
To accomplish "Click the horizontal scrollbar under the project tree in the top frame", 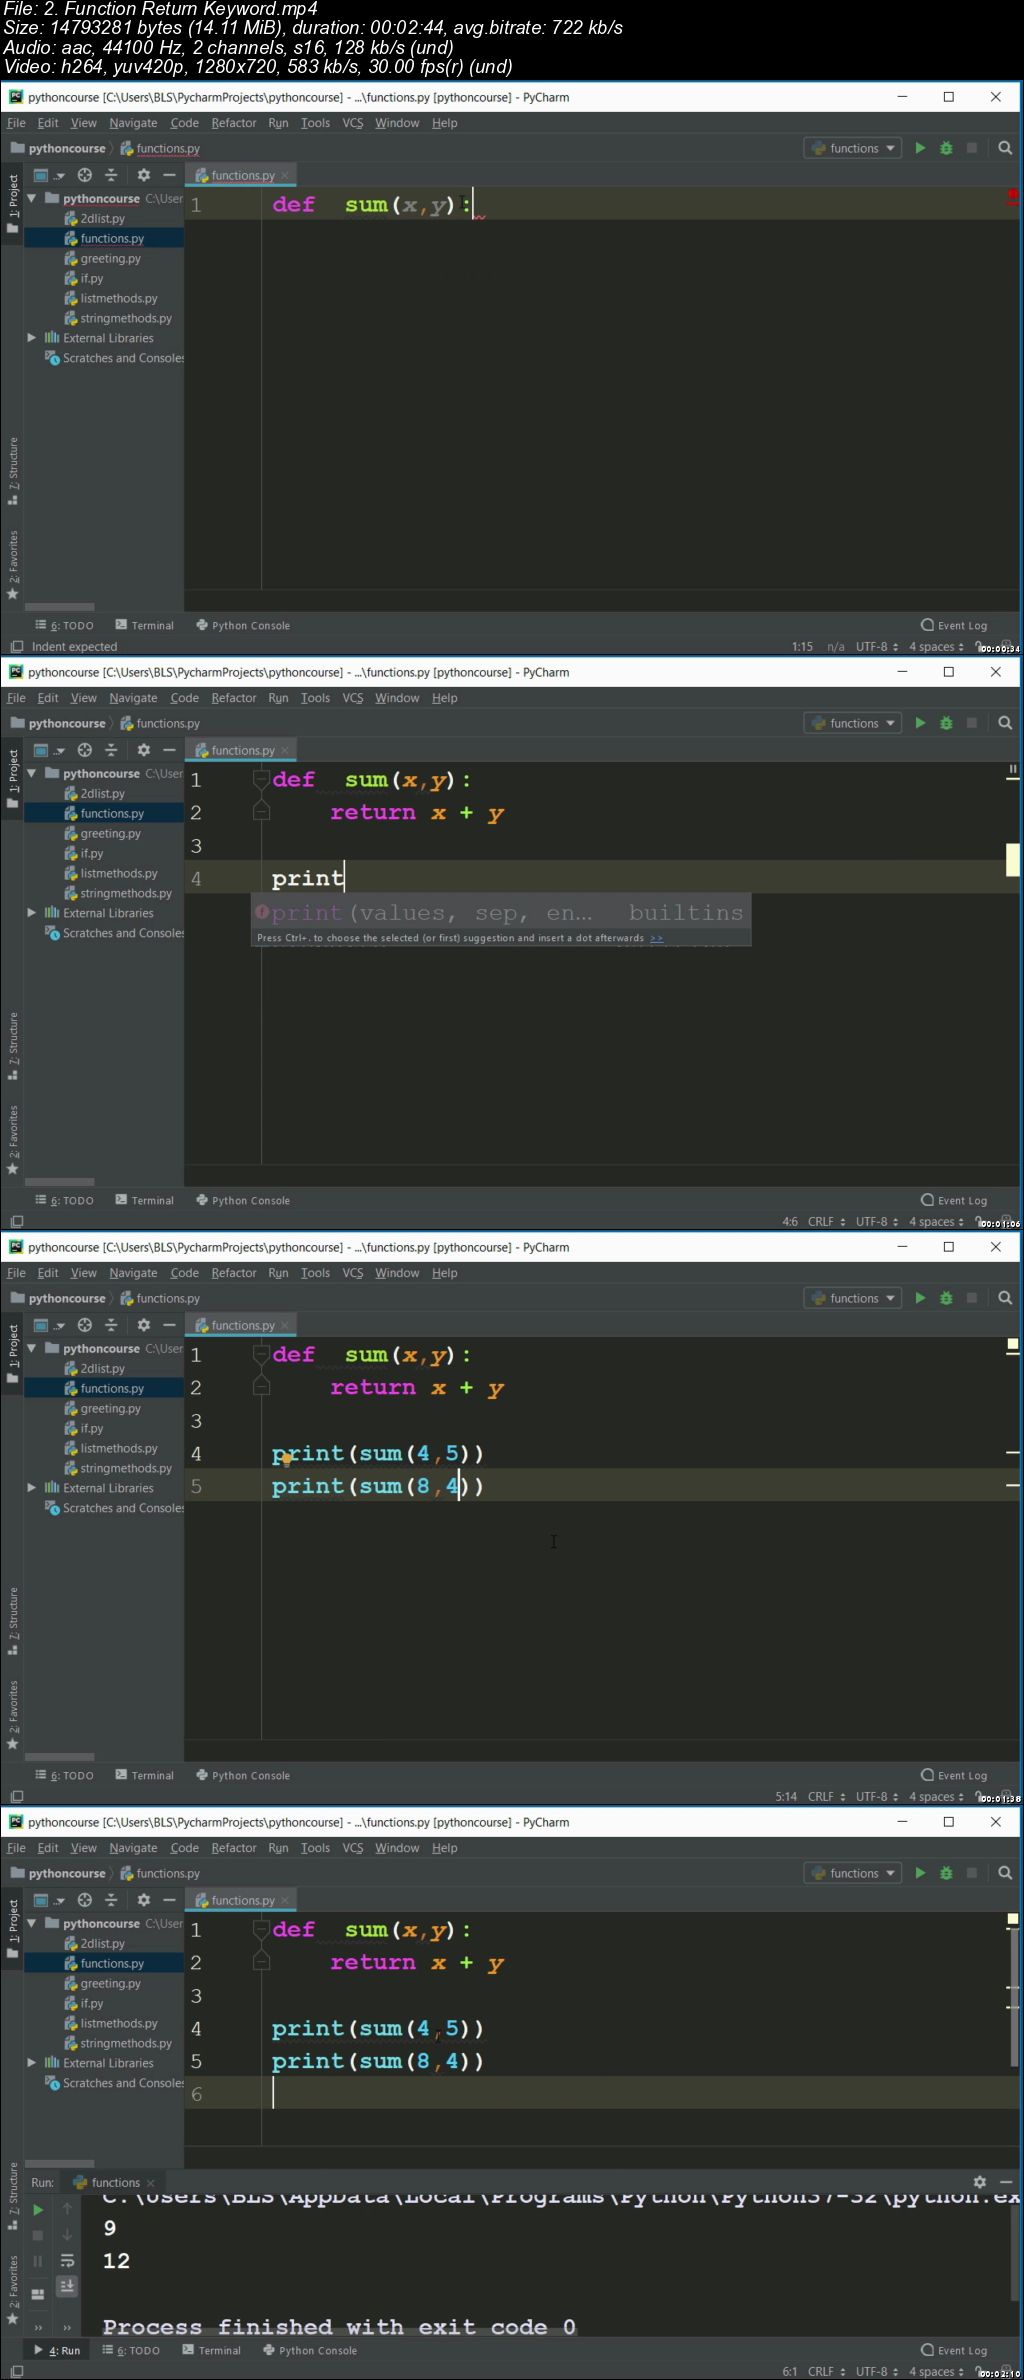I will click(60, 607).
